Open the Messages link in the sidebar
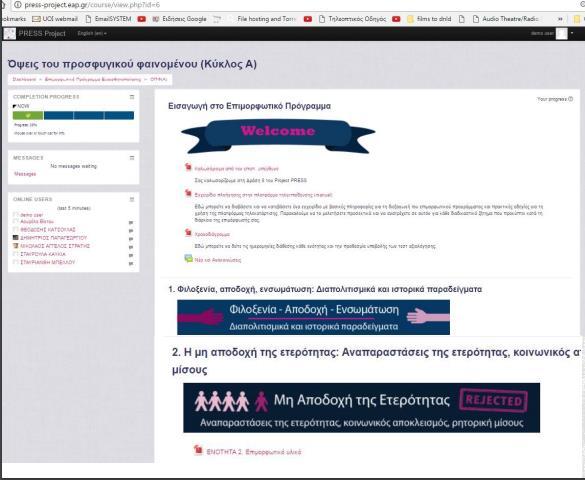Image resolution: width=585 pixels, height=480 pixels. tap(25, 174)
